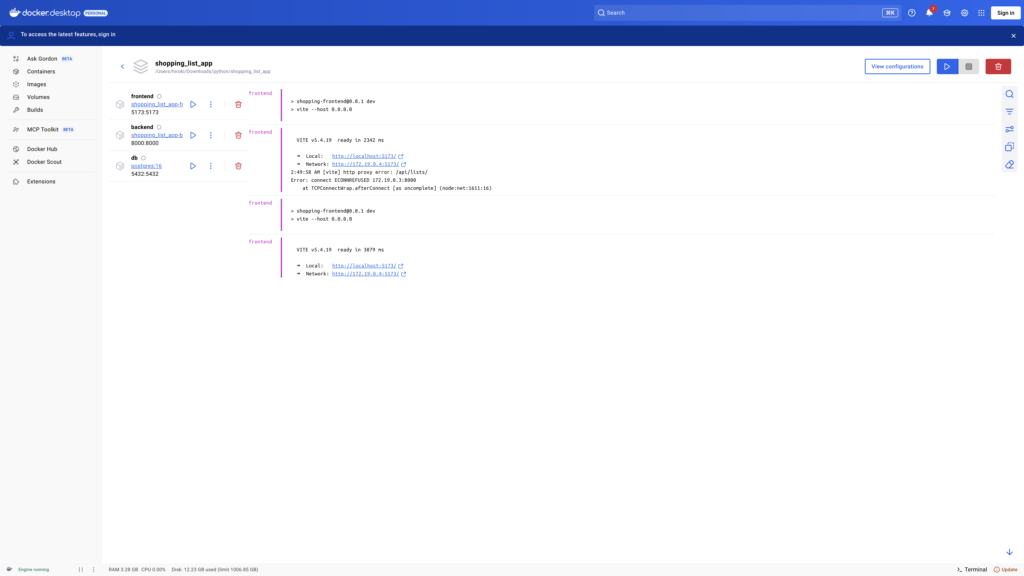Go to Images in sidebar
1024x576 pixels.
coord(36,84)
